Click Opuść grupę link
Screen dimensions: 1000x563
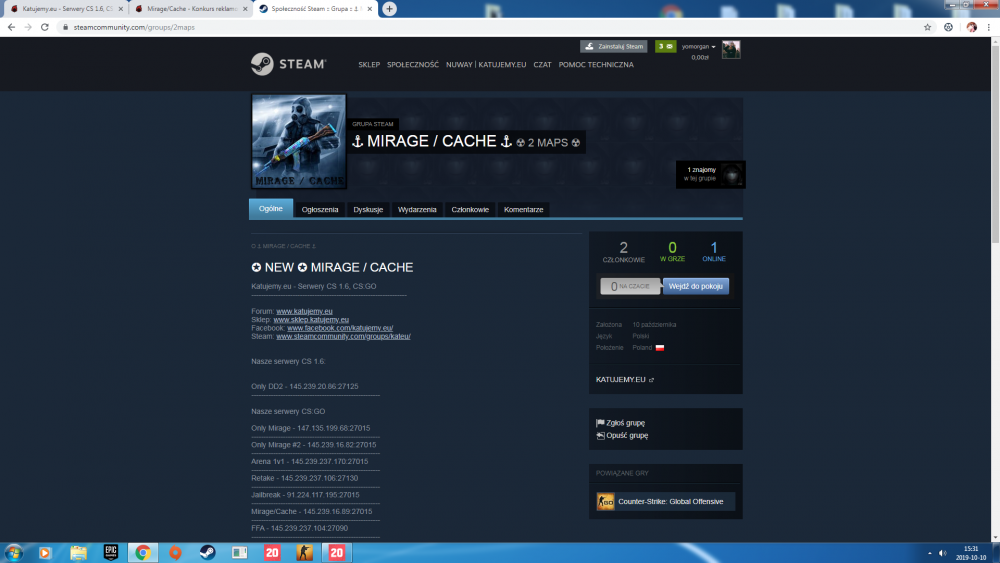(x=622, y=435)
